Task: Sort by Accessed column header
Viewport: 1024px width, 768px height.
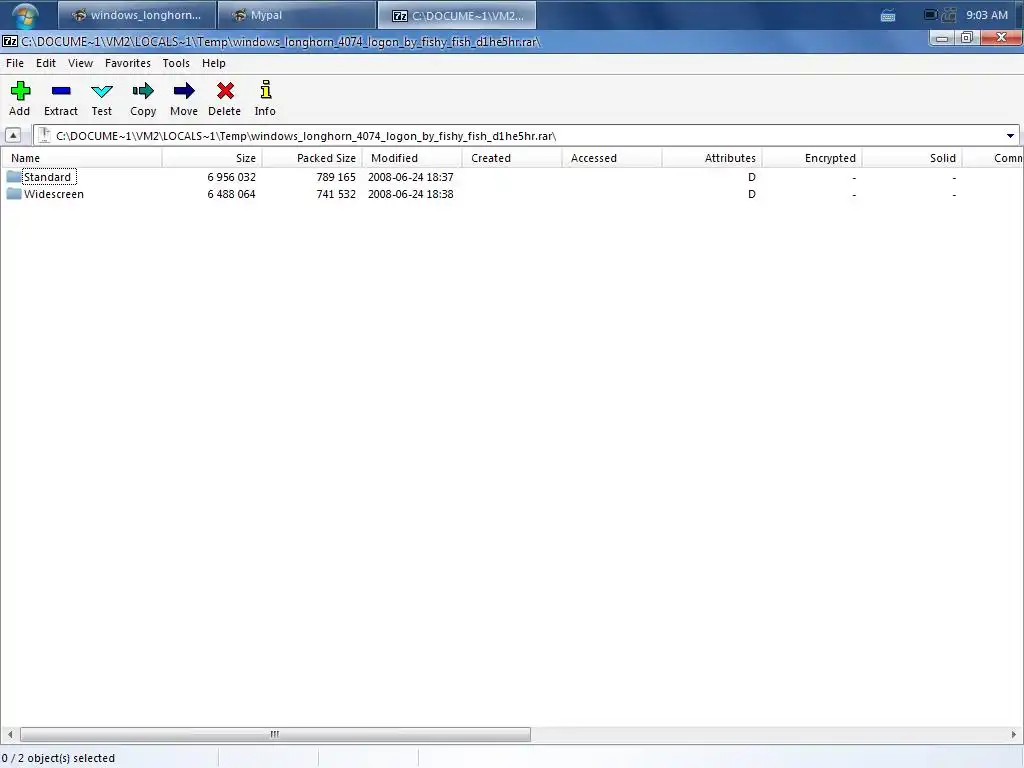Action: tap(612, 158)
